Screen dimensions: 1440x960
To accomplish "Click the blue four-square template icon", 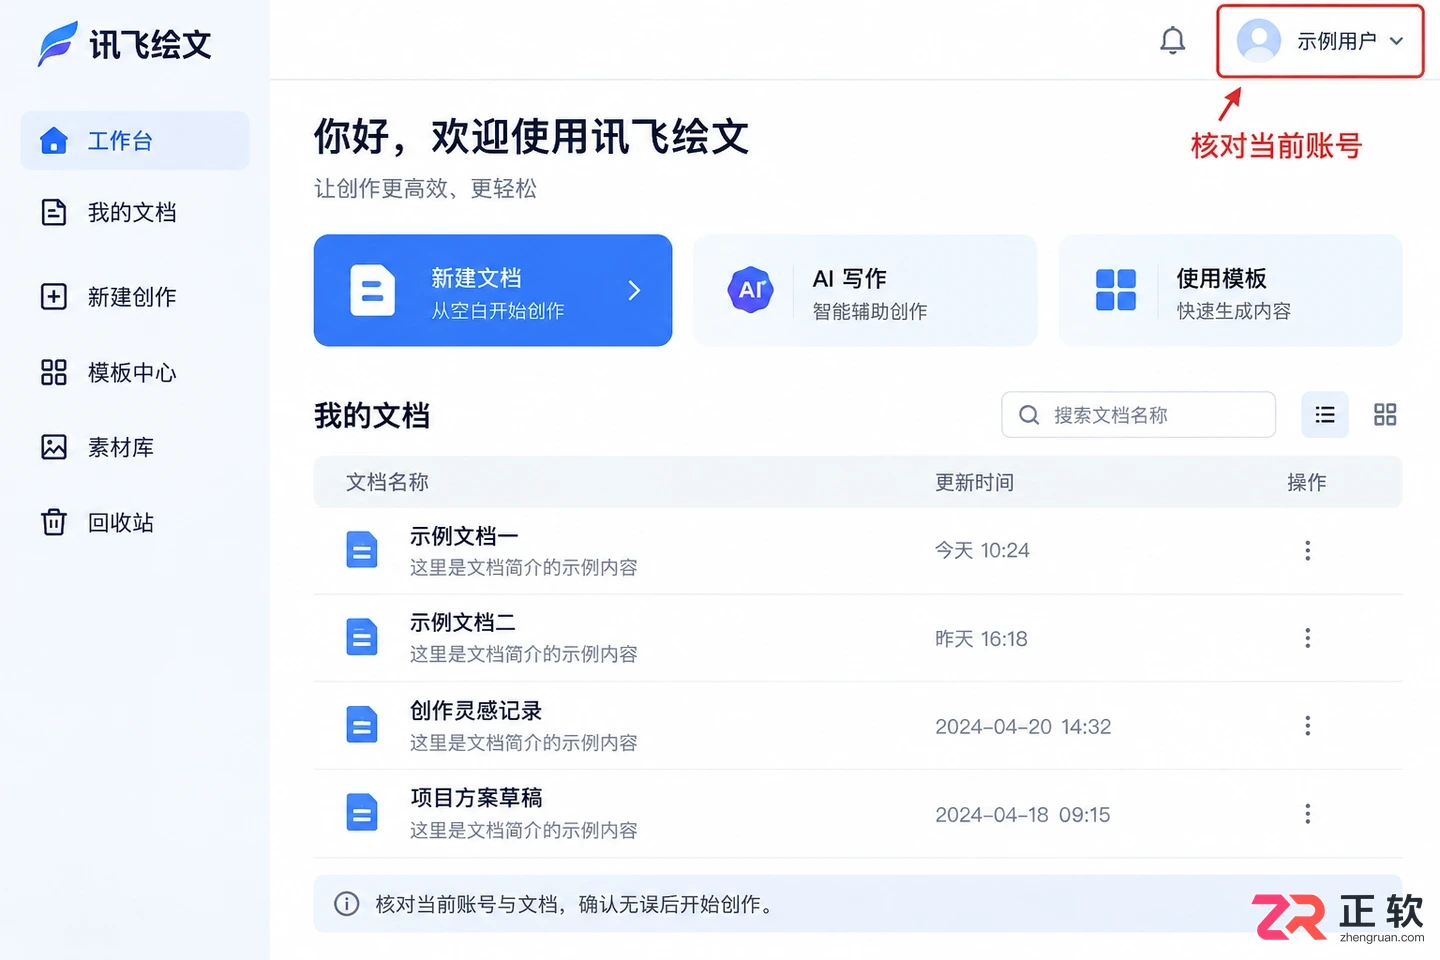I will (x=1116, y=290).
